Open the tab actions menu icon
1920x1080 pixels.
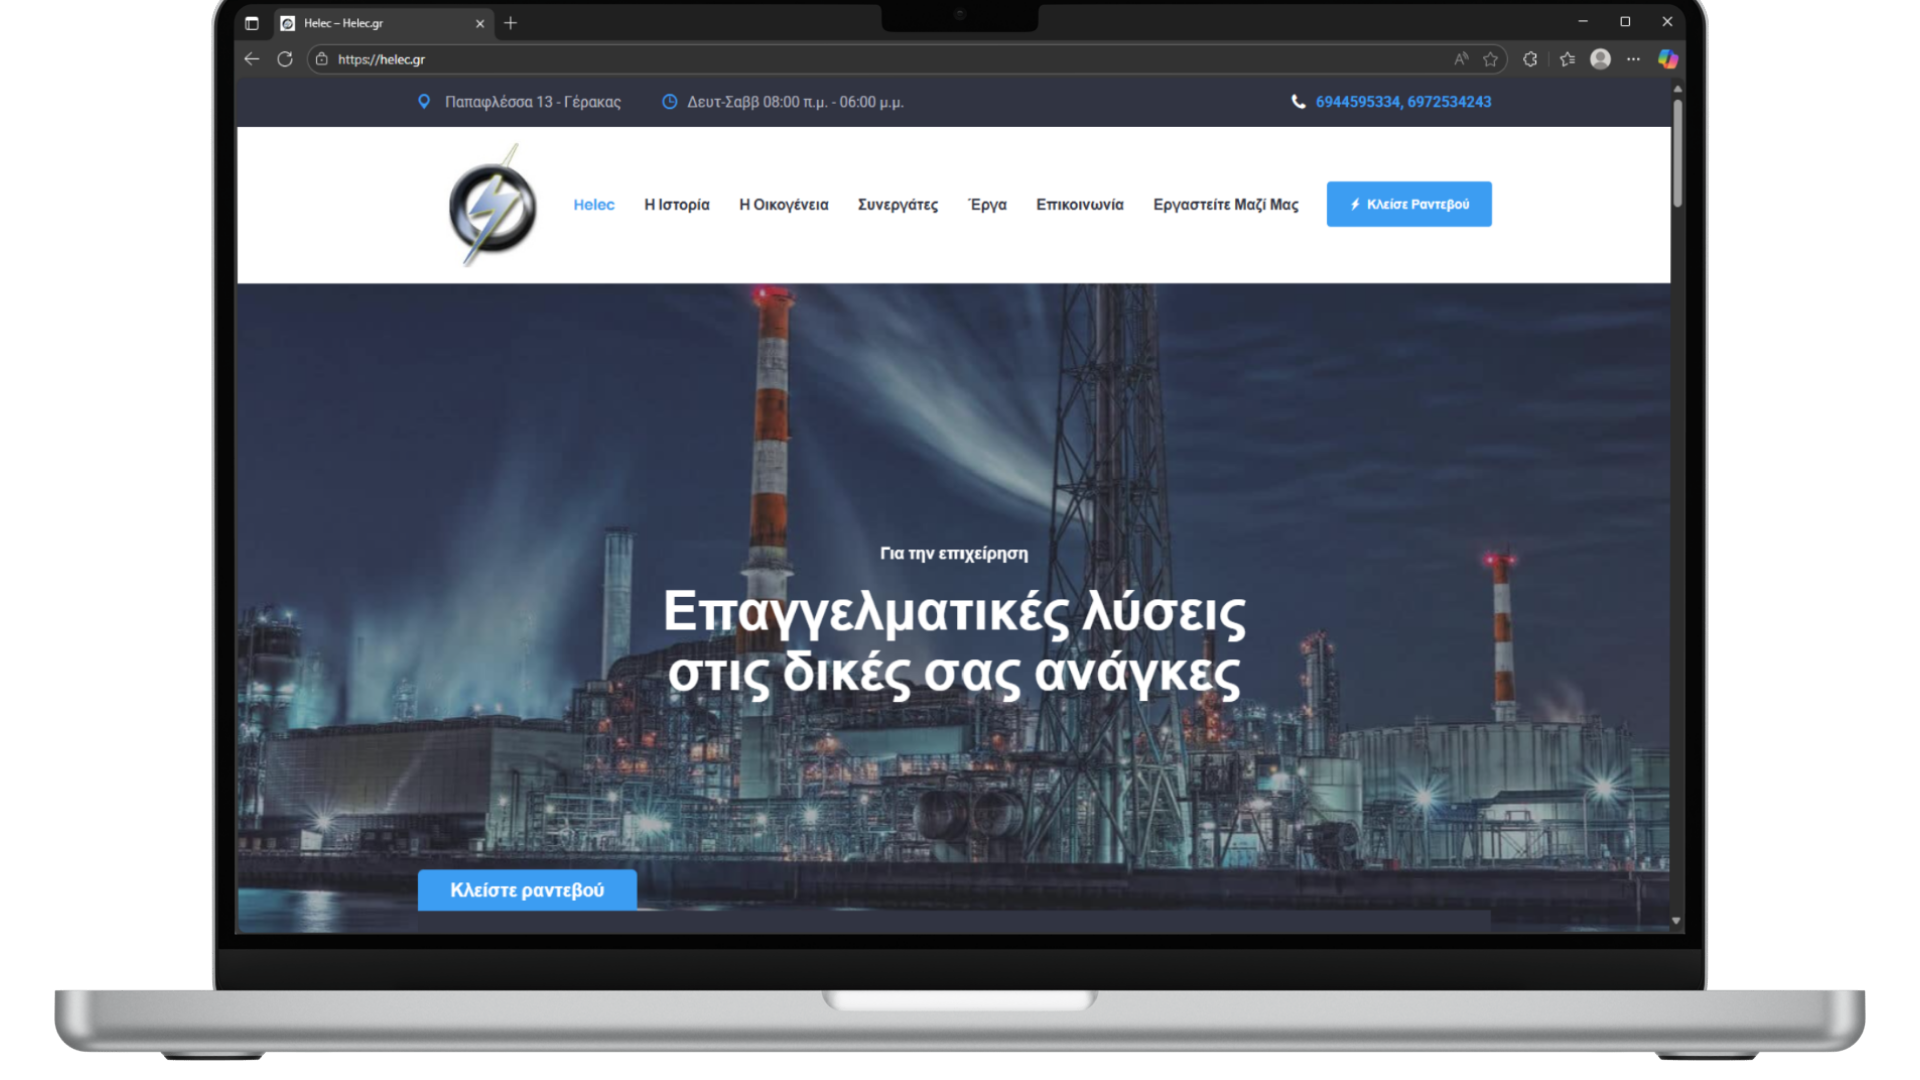click(252, 23)
